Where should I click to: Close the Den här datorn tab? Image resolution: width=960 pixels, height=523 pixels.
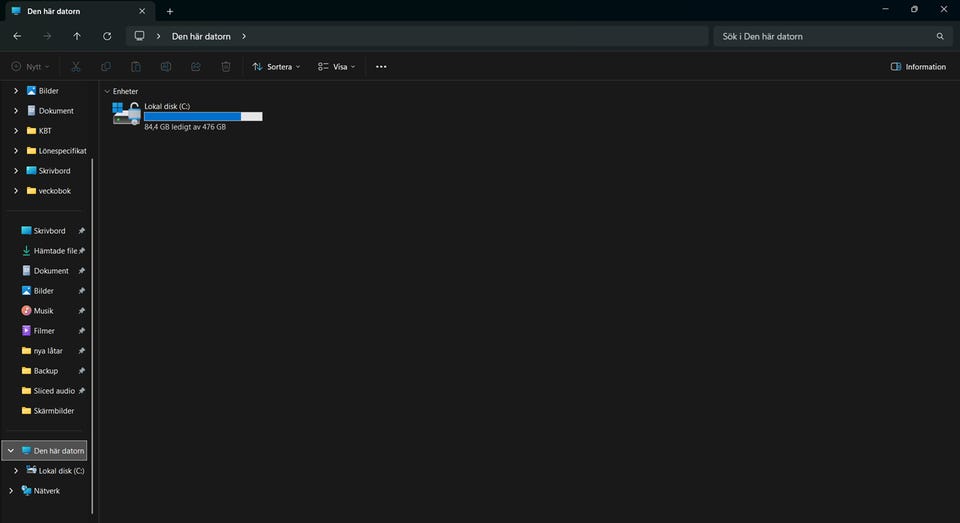coord(142,11)
